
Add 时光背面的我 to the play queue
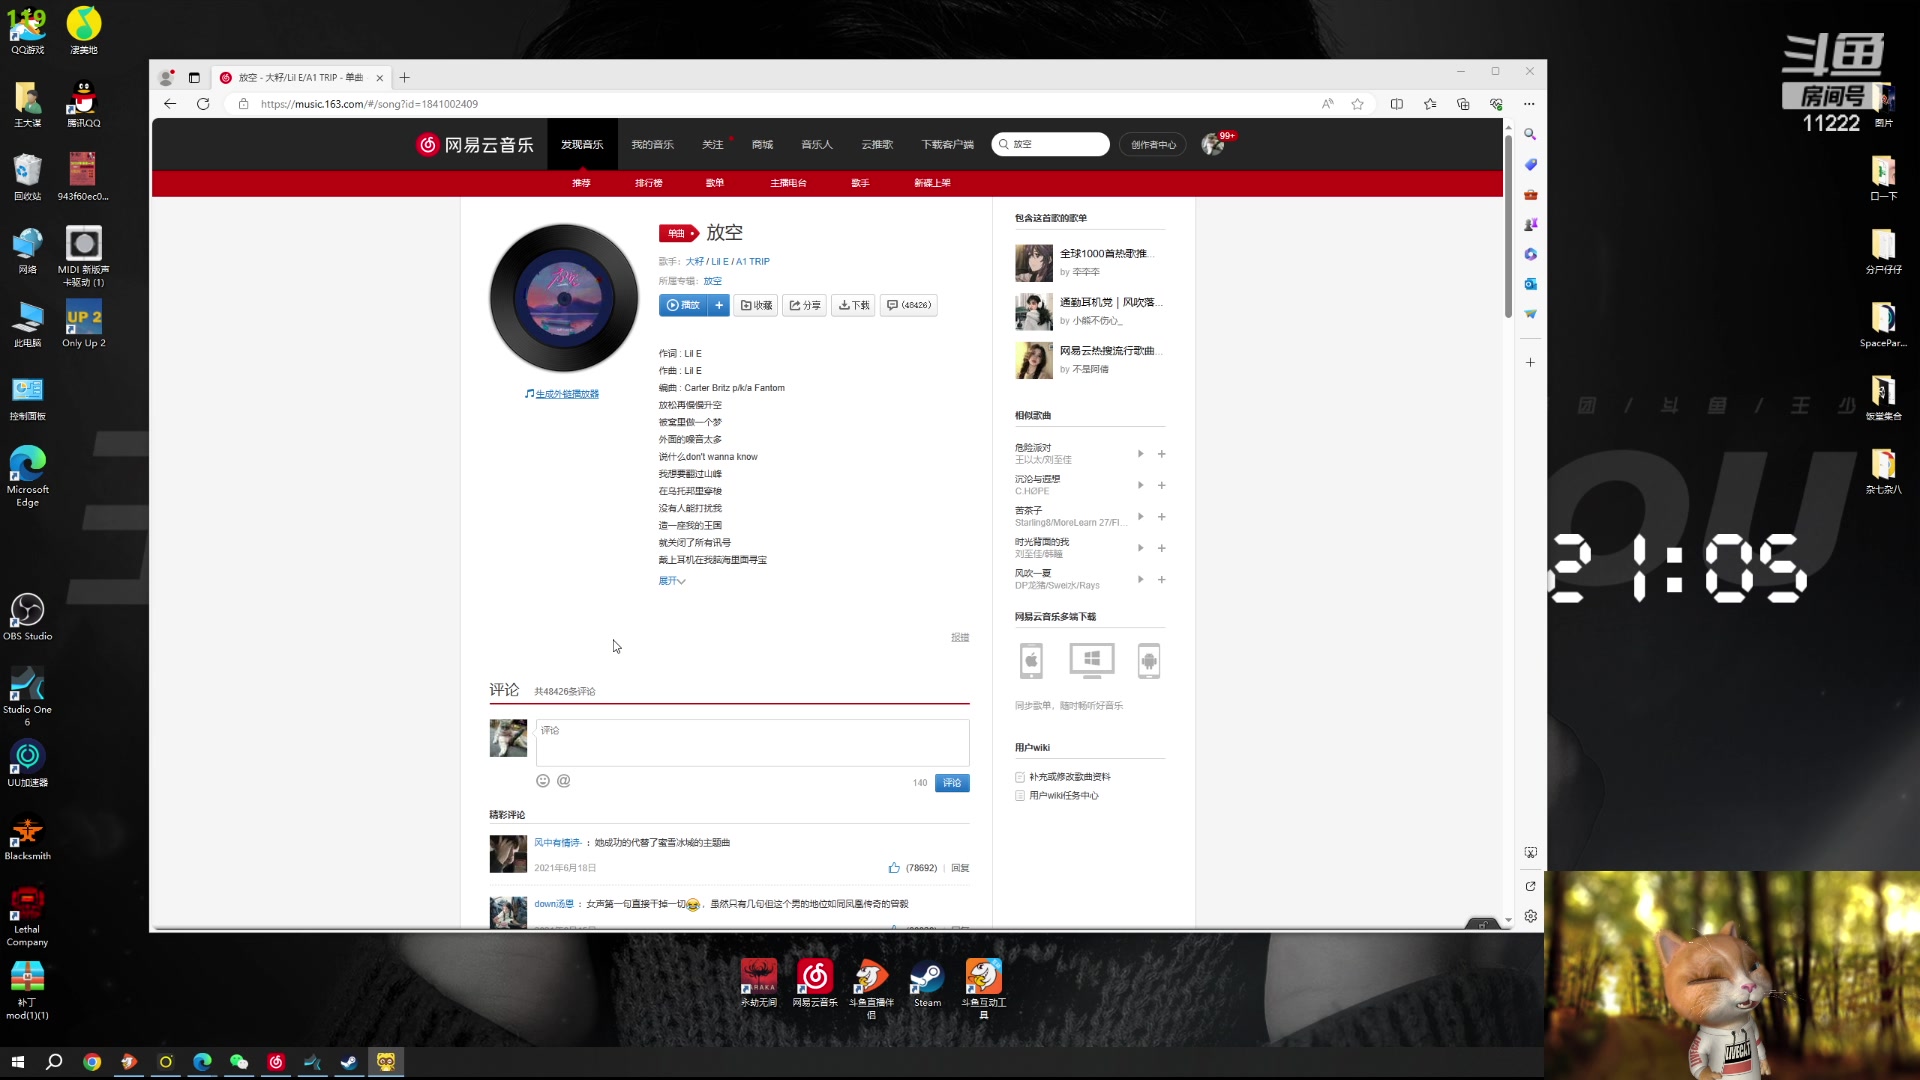[1161, 548]
